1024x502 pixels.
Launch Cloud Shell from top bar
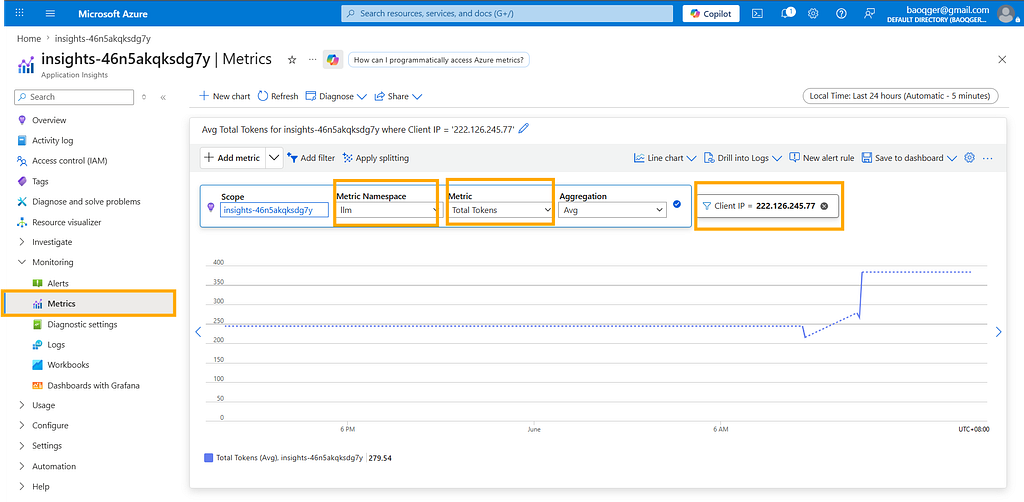click(x=758, y=13)
